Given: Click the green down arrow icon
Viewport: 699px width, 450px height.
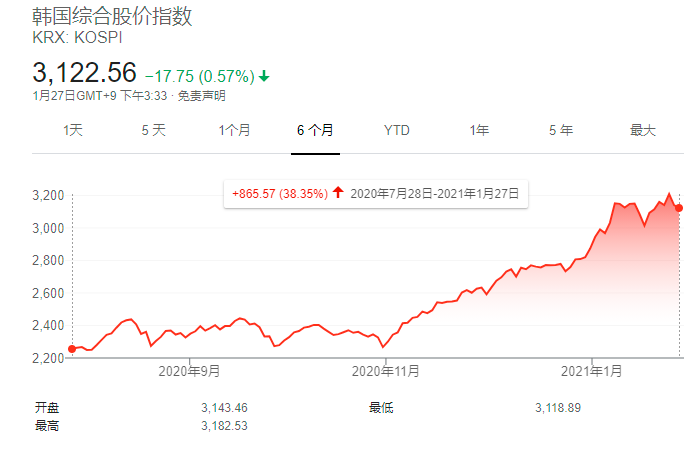Looking at the screenshot, I should coord(264,76).
